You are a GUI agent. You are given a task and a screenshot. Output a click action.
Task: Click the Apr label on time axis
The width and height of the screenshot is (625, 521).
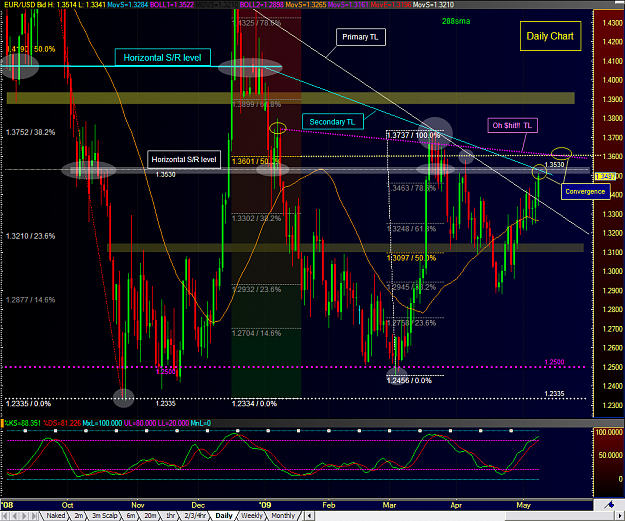456,505
